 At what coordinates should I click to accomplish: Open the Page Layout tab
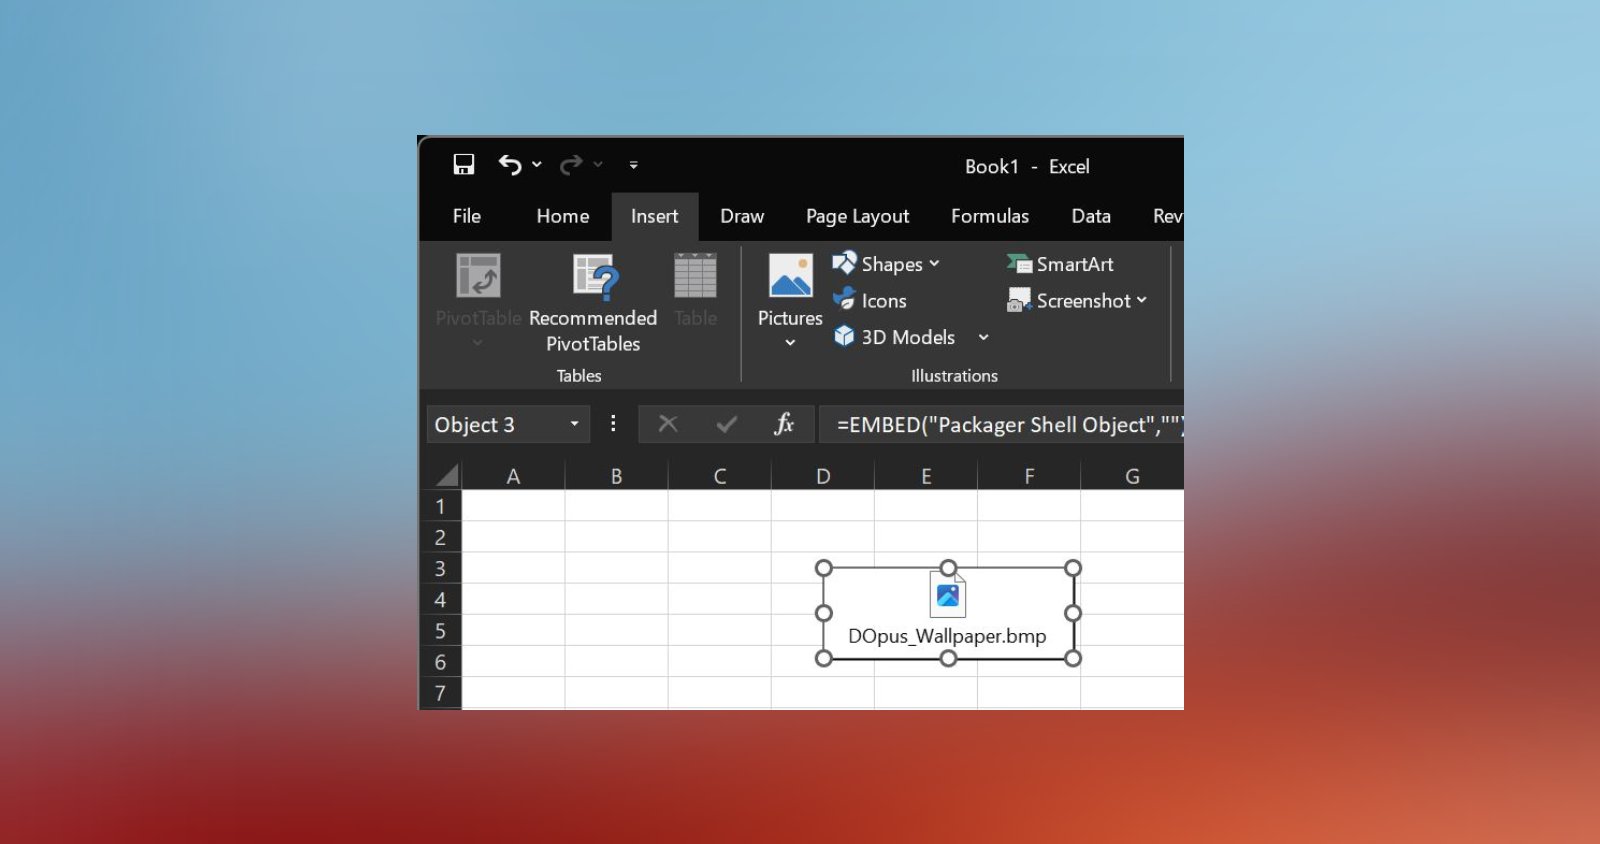858,216
